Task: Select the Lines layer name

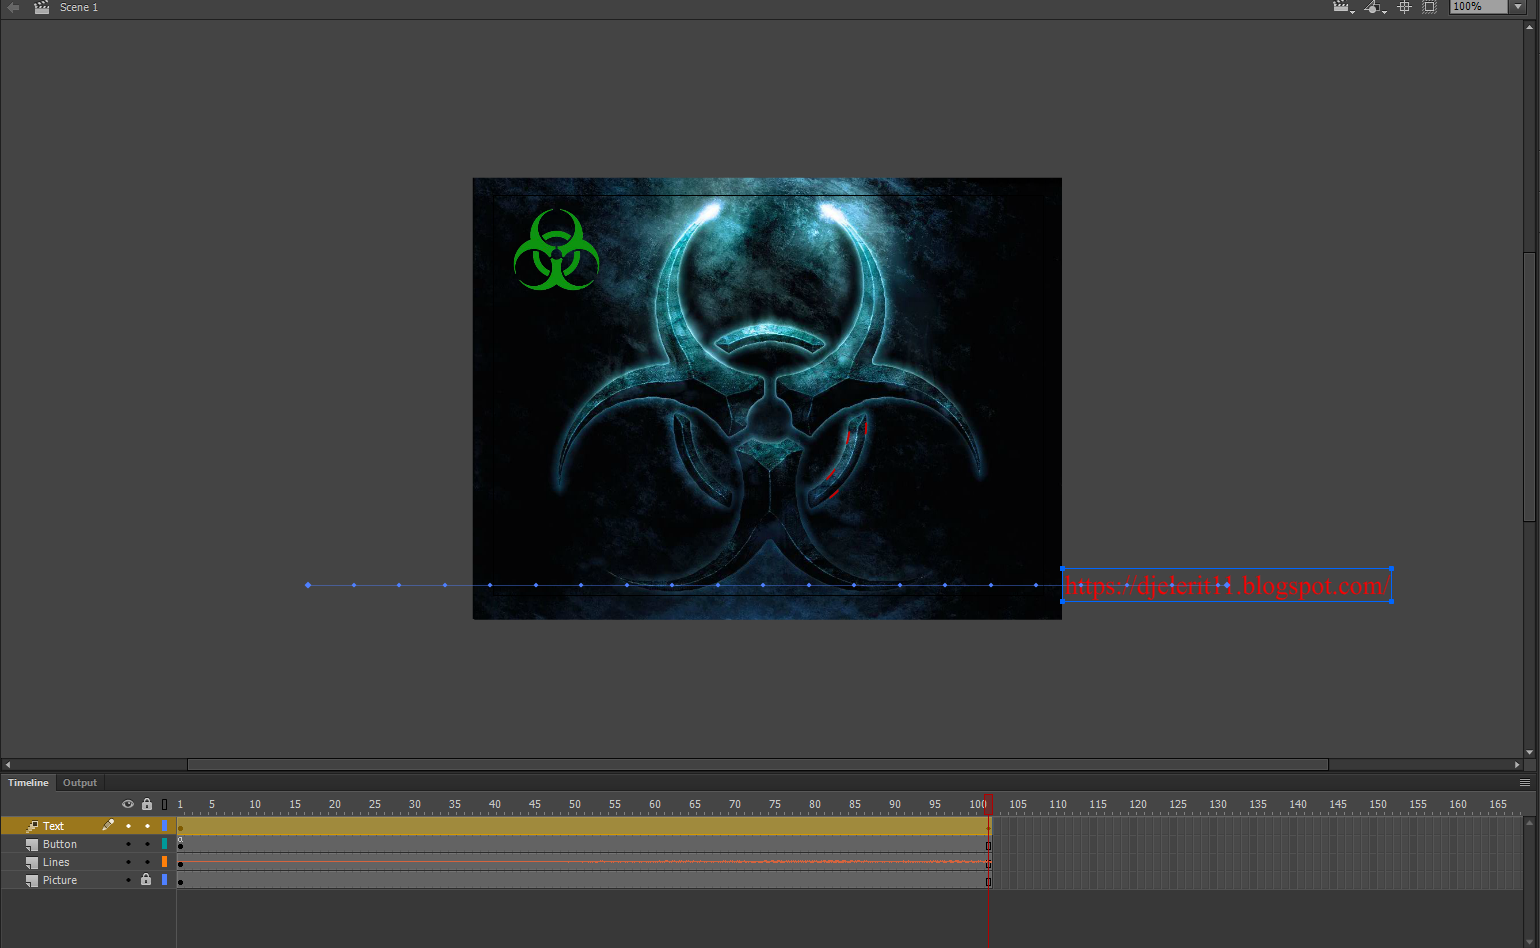Action: pos(56,862)
